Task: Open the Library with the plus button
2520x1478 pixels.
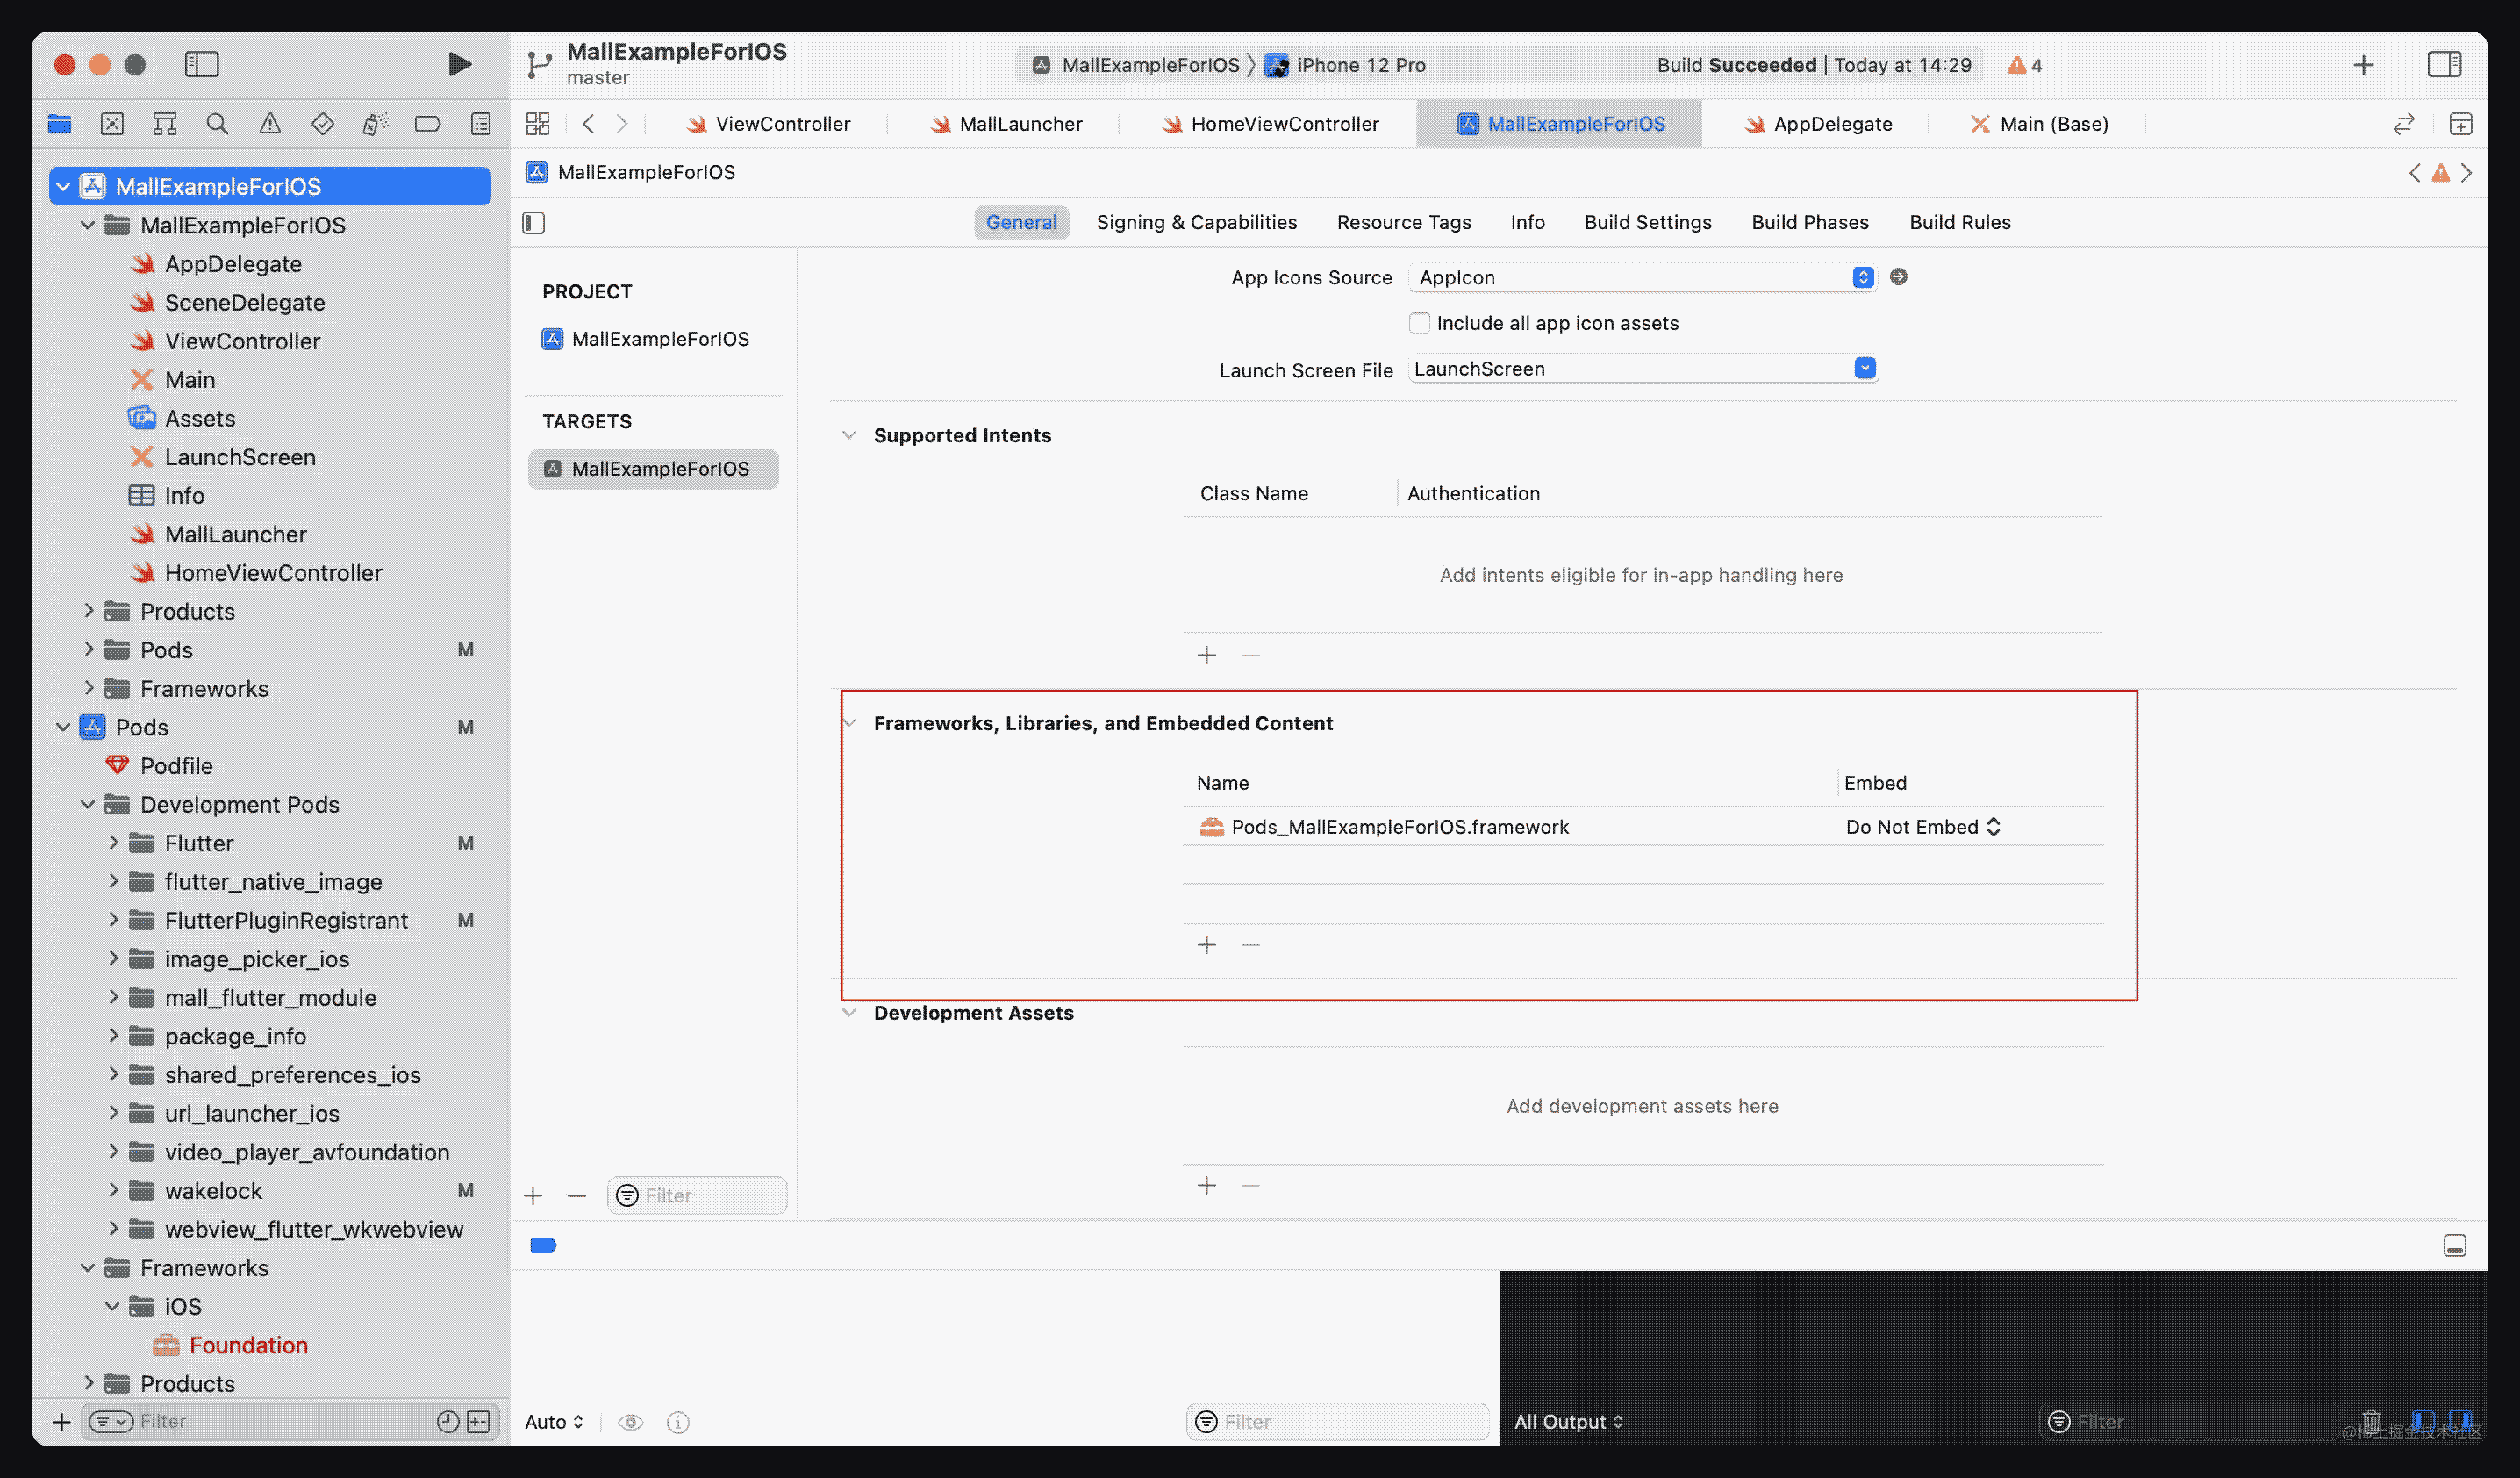Action: [2363, 65]
